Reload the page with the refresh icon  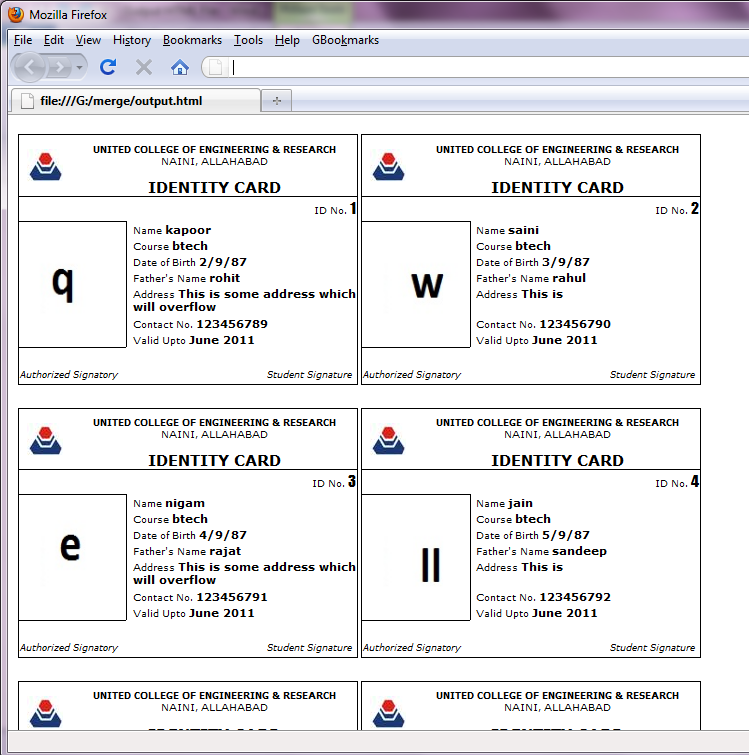(x=108, y=67)
